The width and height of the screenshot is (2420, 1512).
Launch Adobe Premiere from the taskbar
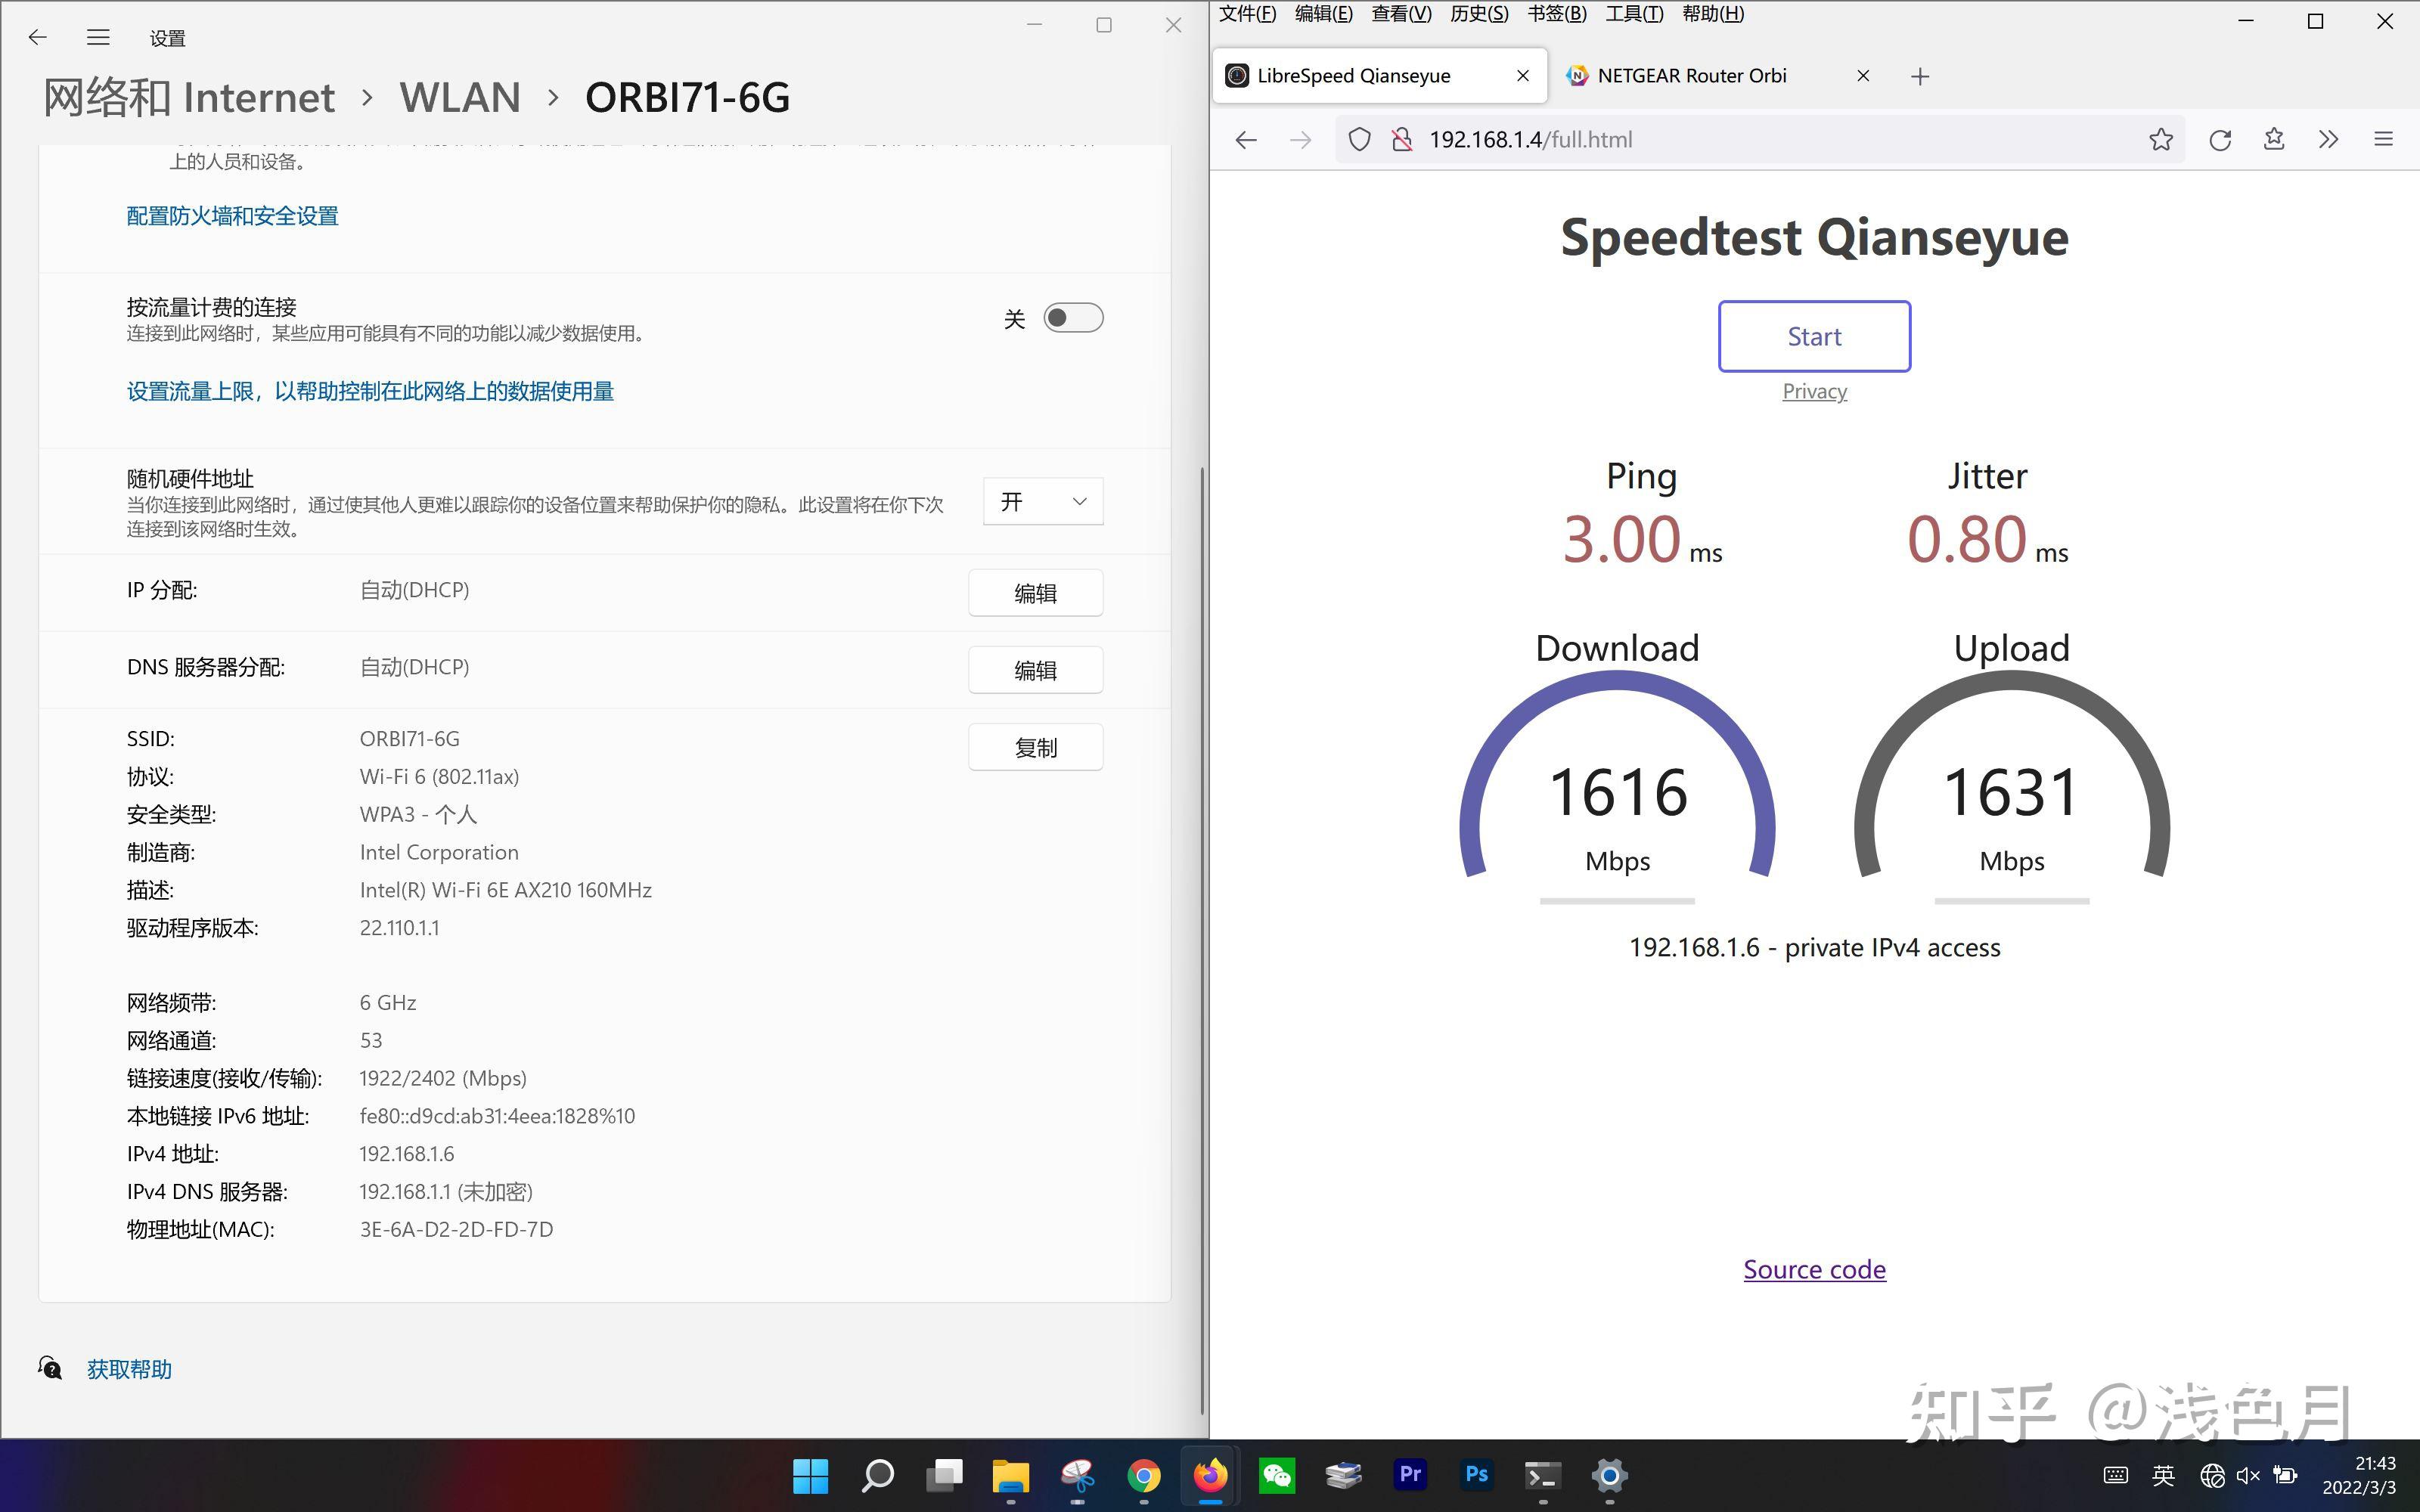point(1410,1475)
